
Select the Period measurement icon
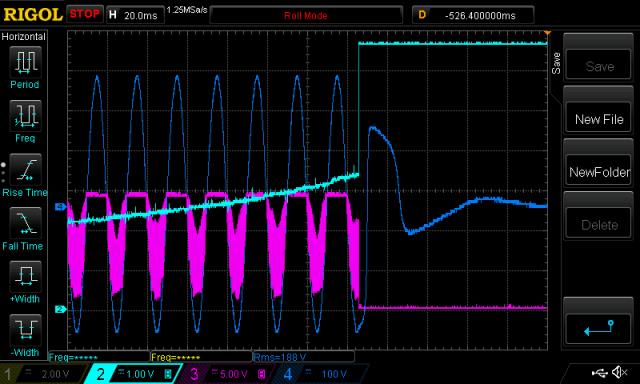point(25,62)
